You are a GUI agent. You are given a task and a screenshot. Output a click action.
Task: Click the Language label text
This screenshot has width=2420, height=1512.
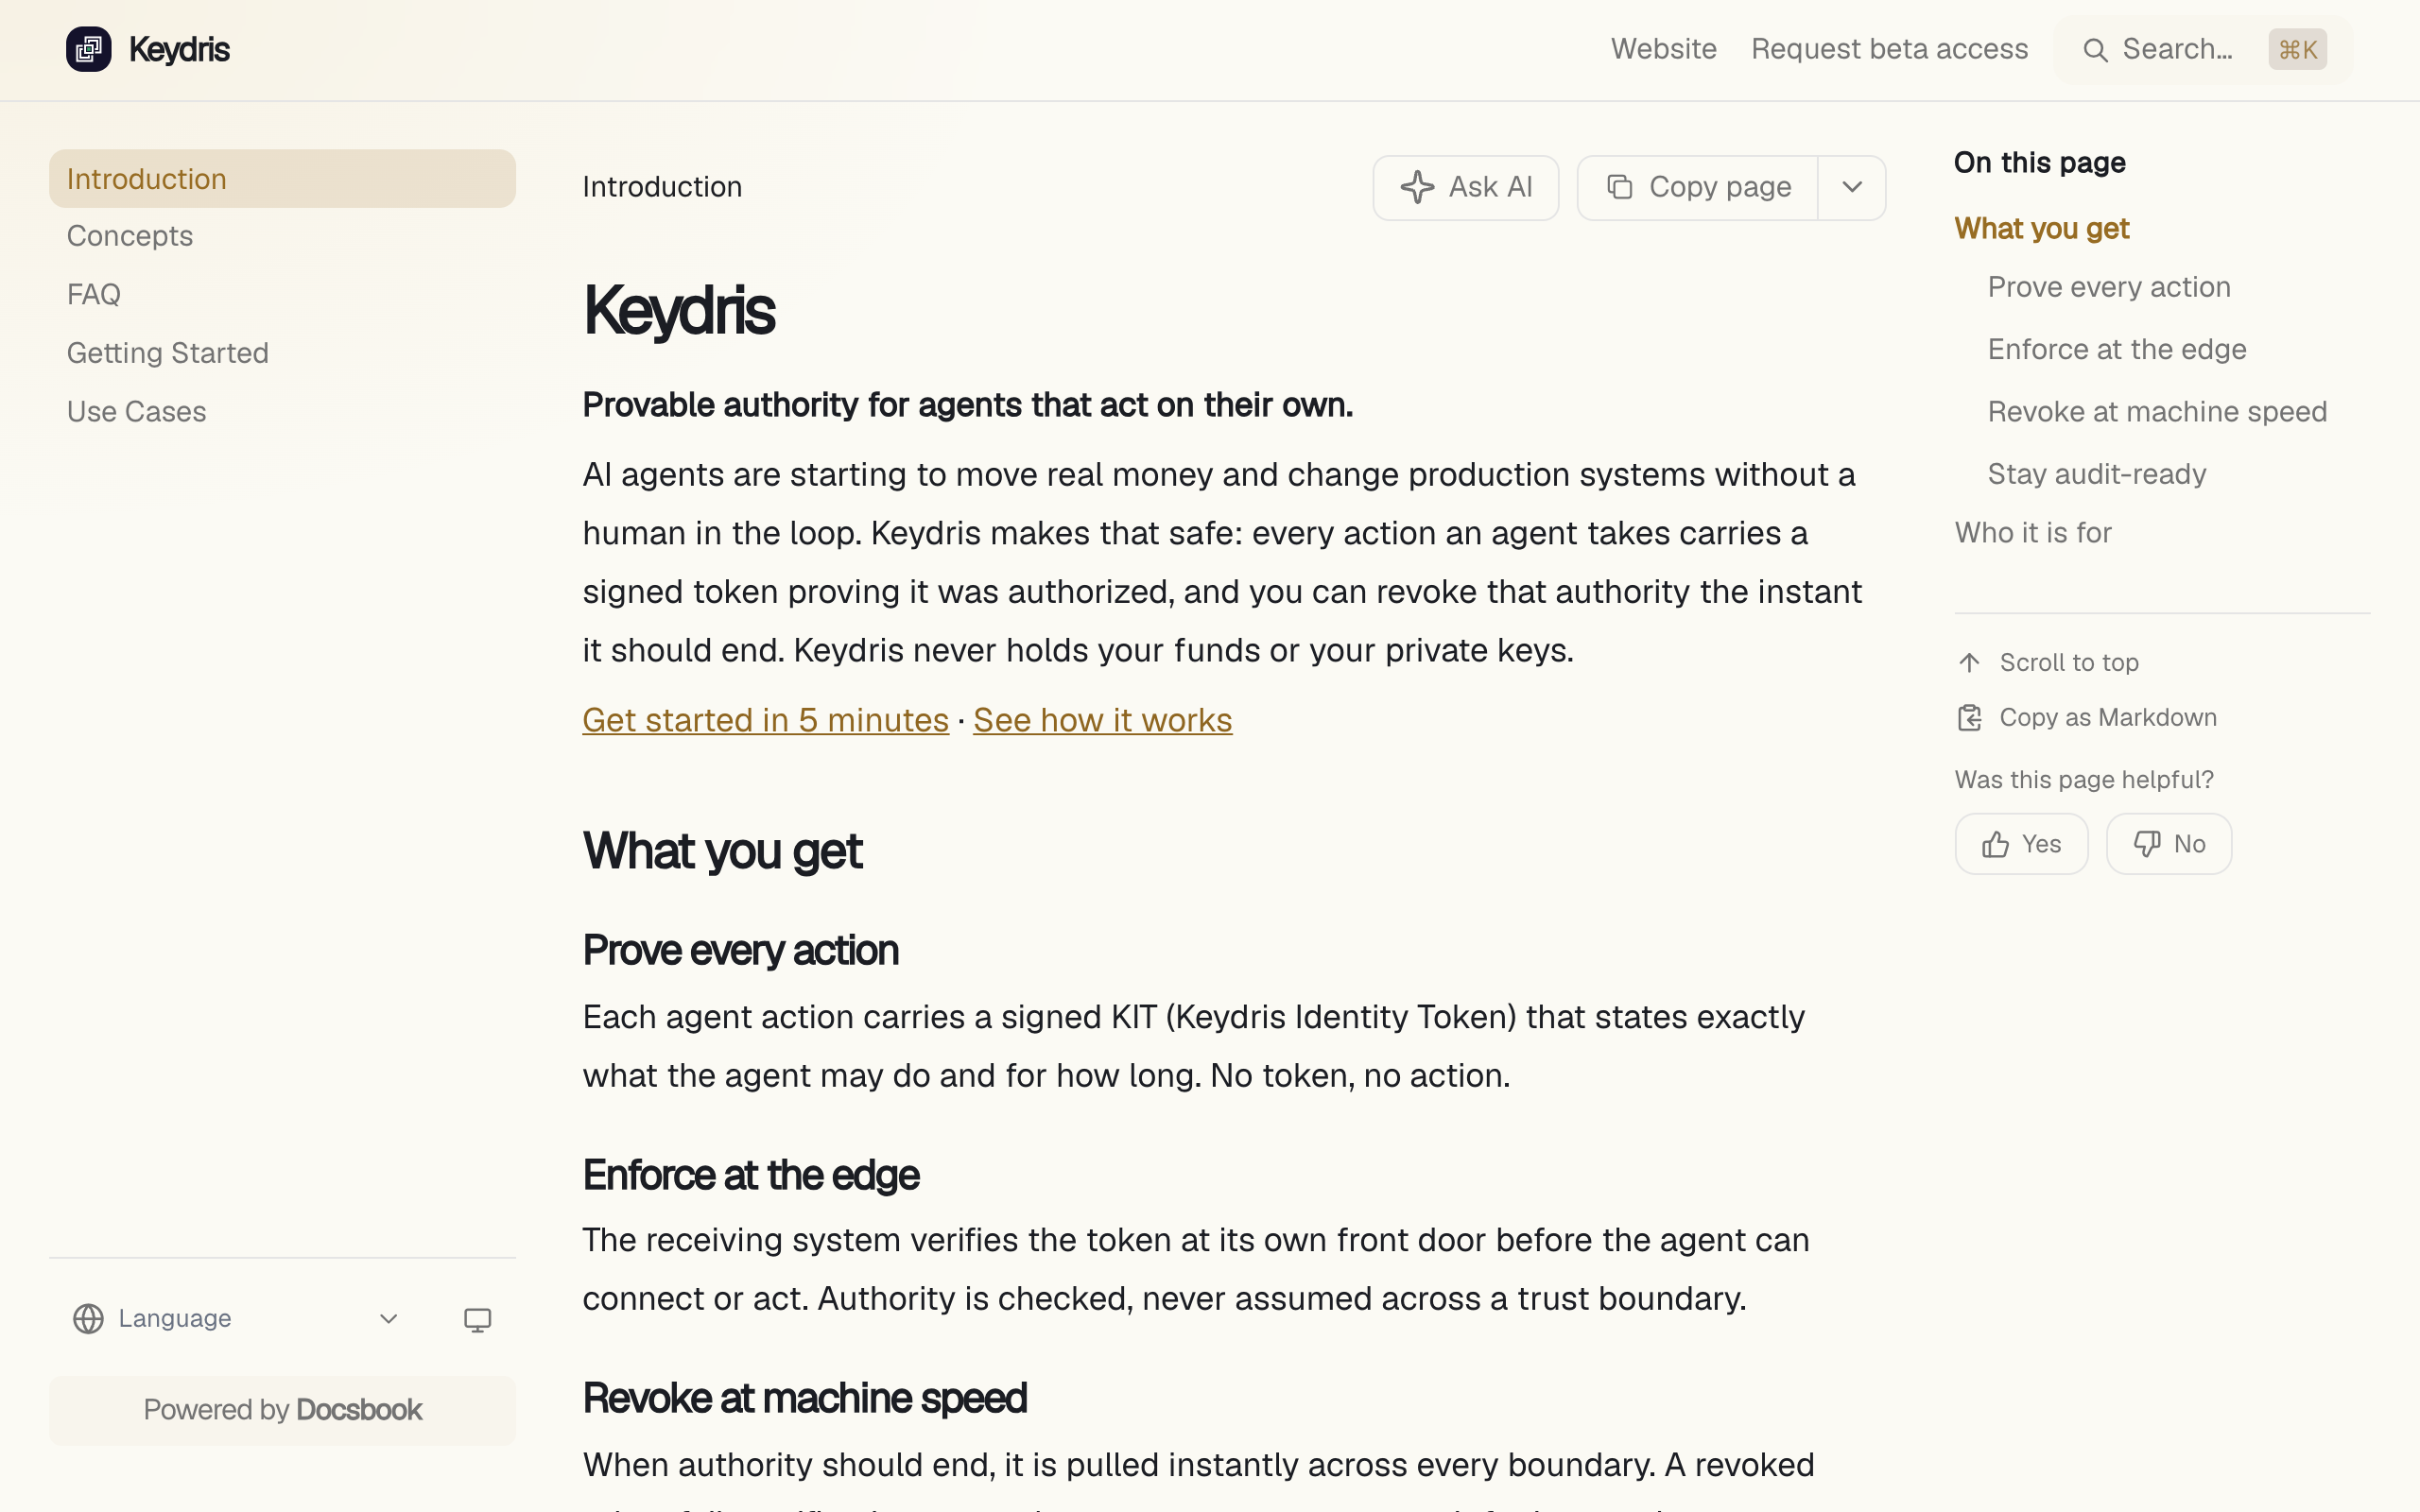(174, 1319)
